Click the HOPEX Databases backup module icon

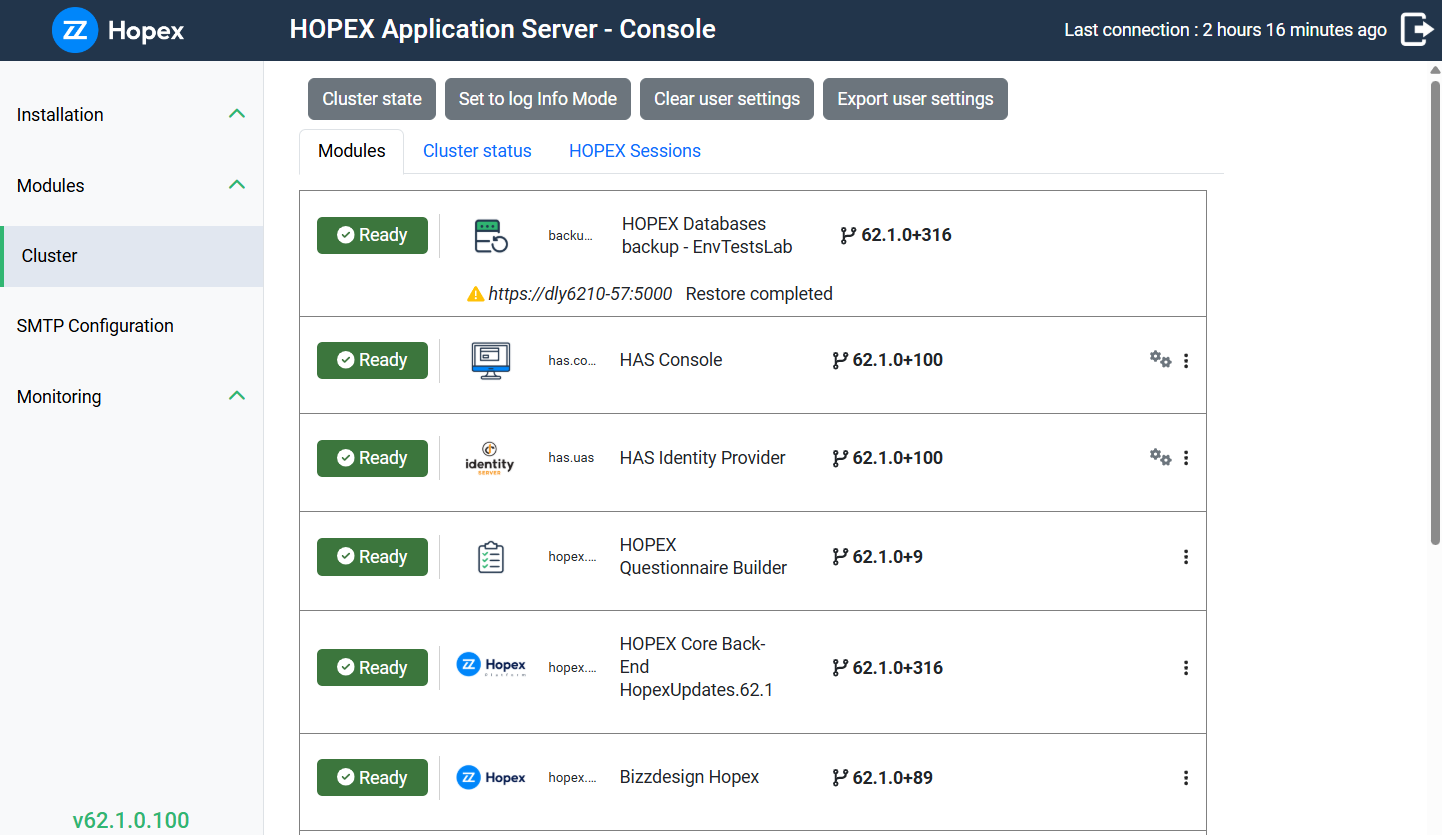pos(491,236)
